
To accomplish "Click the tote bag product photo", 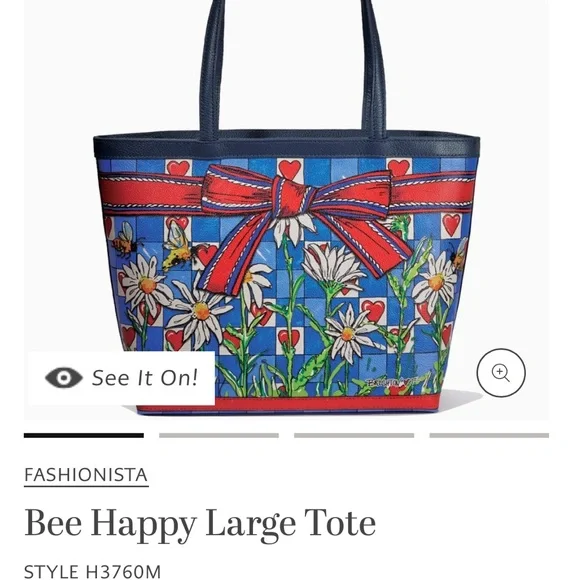I will [287, 207].
